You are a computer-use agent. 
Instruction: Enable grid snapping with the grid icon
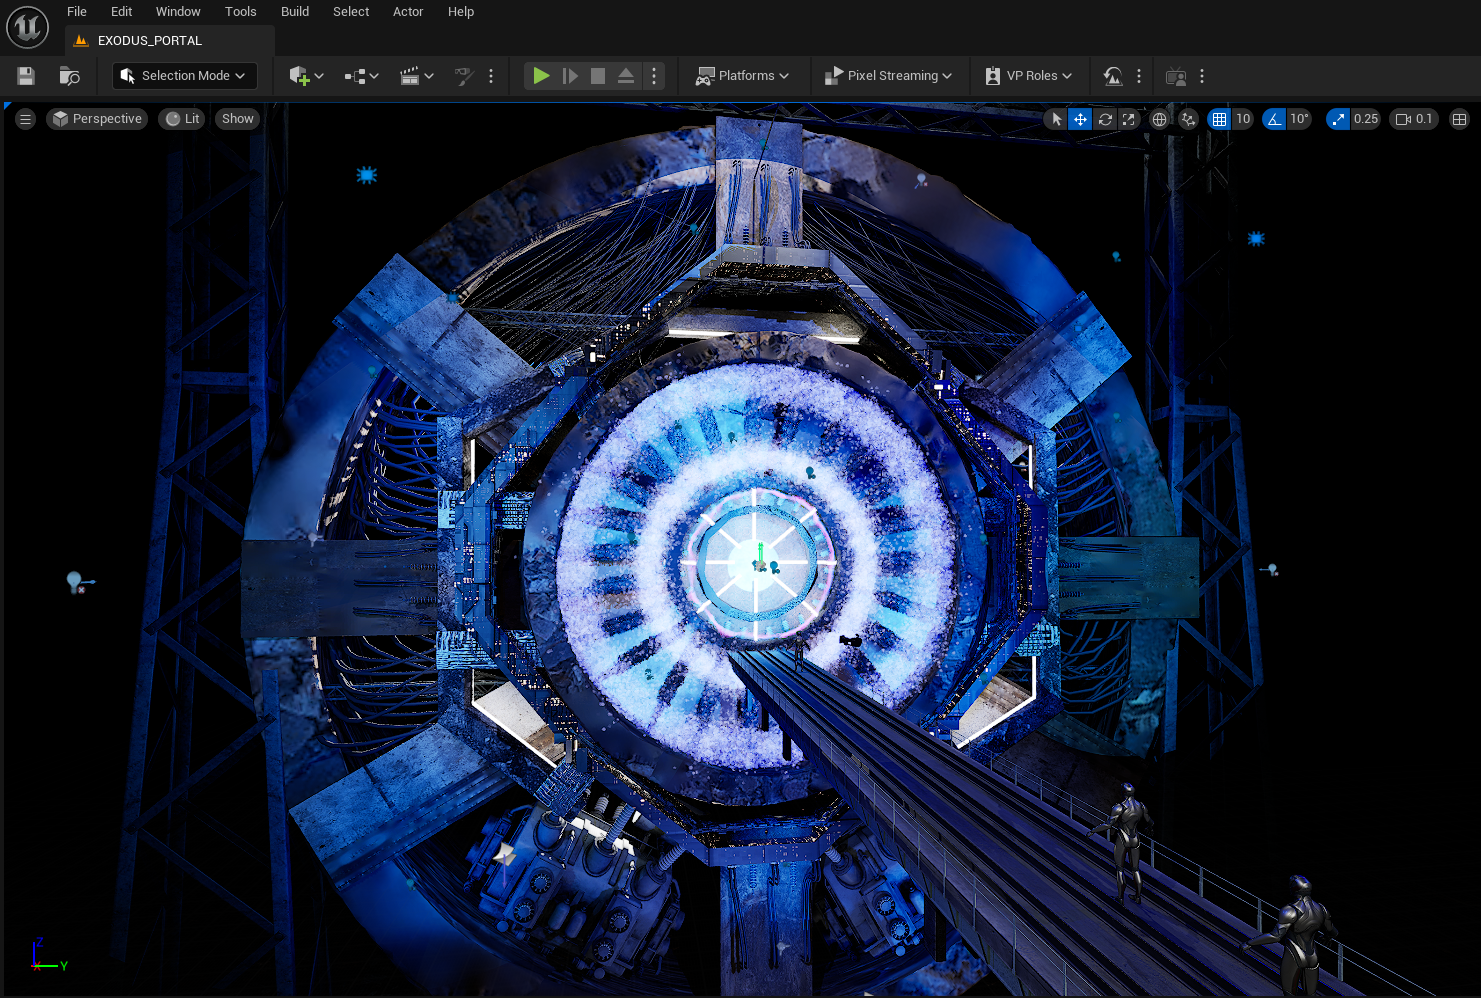point(1221,118)
